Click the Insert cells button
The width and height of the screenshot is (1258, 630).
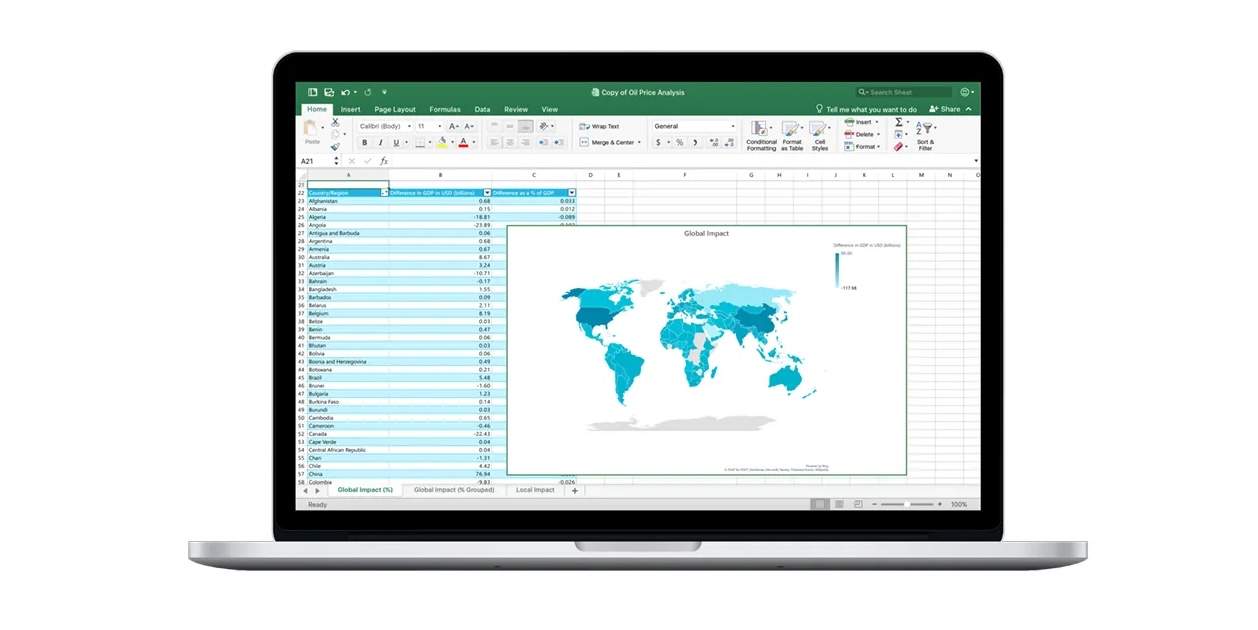point(861,122)
